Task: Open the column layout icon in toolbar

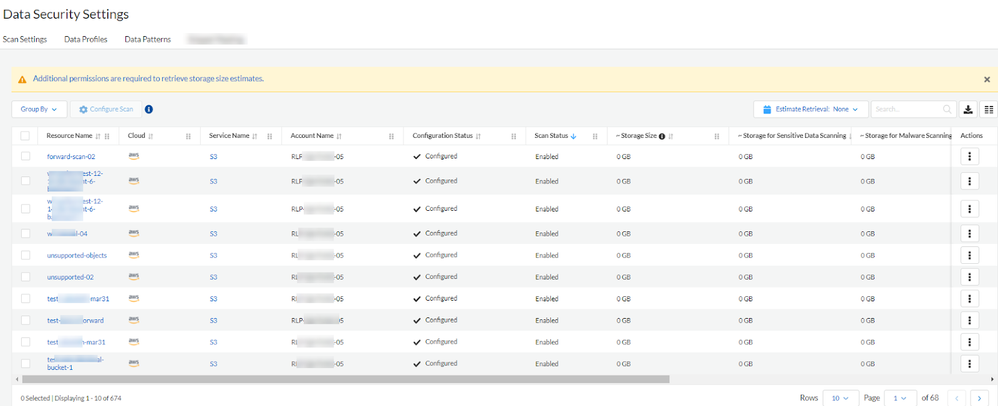Action: point(989,109)
